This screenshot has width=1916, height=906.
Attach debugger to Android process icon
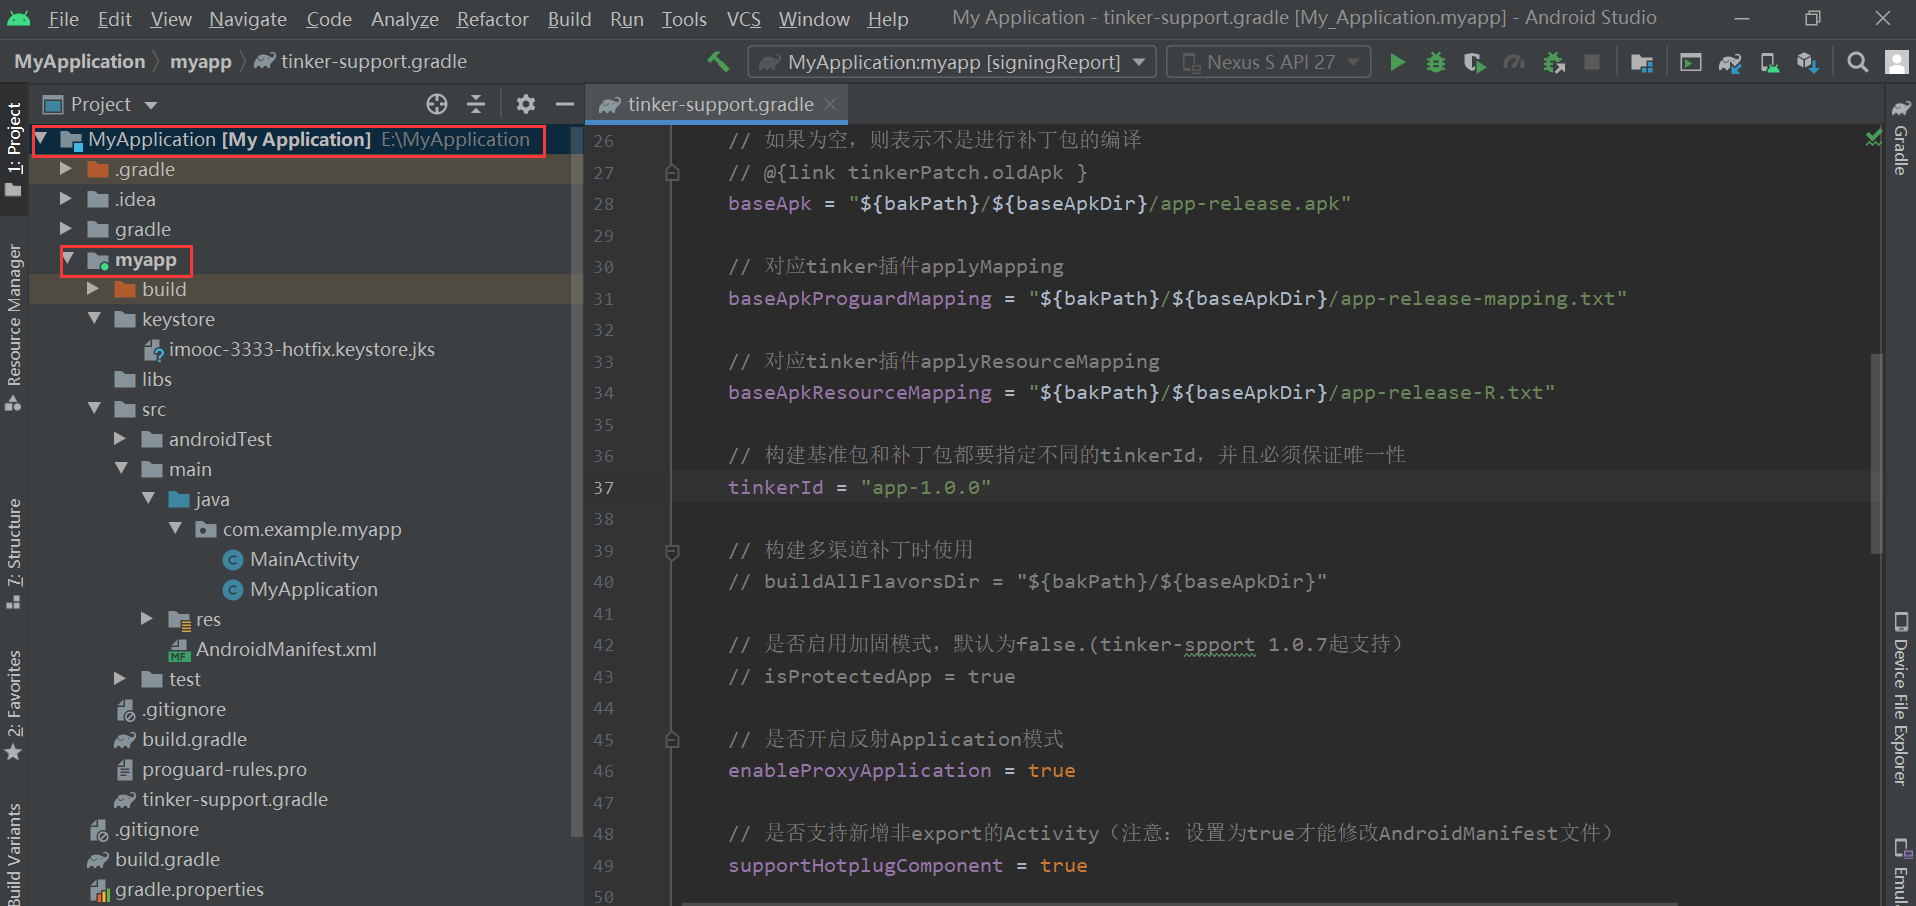[1553, 62]
